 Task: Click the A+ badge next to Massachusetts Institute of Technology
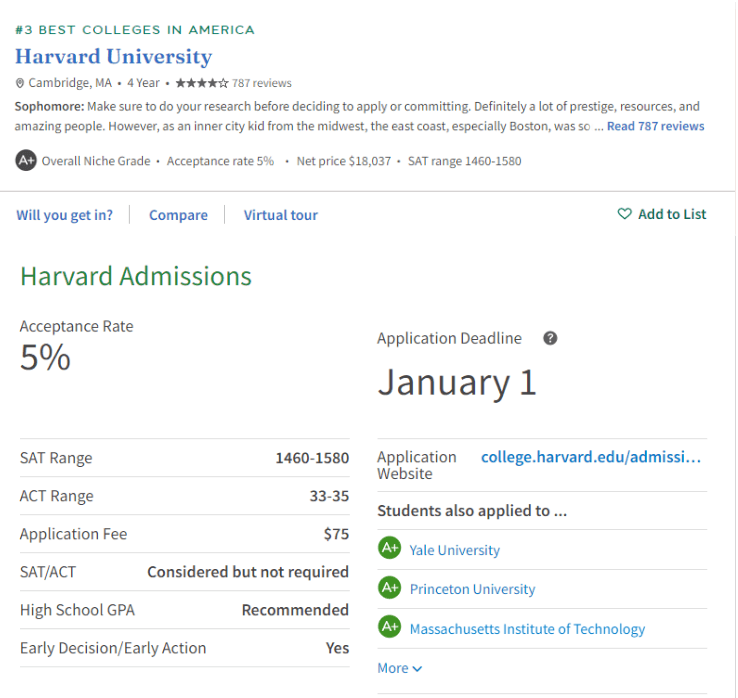click(x=389, y=626)
